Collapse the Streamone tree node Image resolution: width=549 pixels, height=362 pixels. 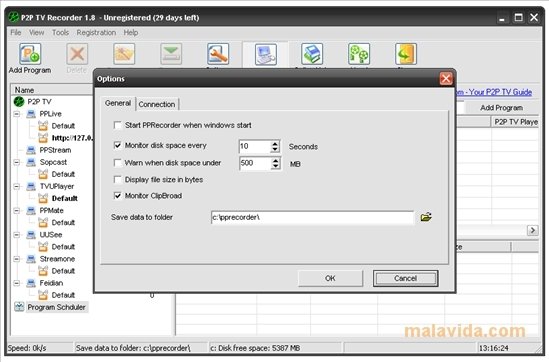pyautogui.click(x=17, y=259)
